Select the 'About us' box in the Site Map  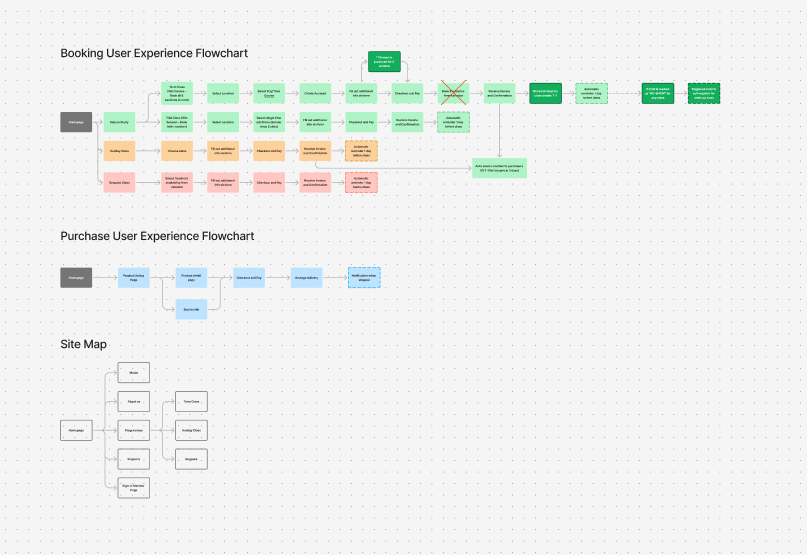pyautogui.click(x=134, y=401)
